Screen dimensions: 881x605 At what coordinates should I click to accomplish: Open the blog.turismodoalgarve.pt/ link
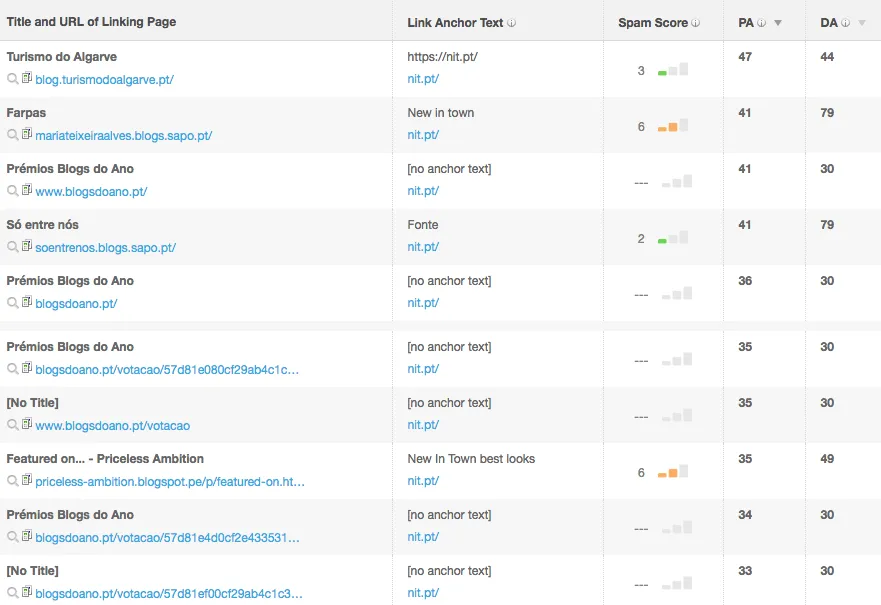(105, 80)
